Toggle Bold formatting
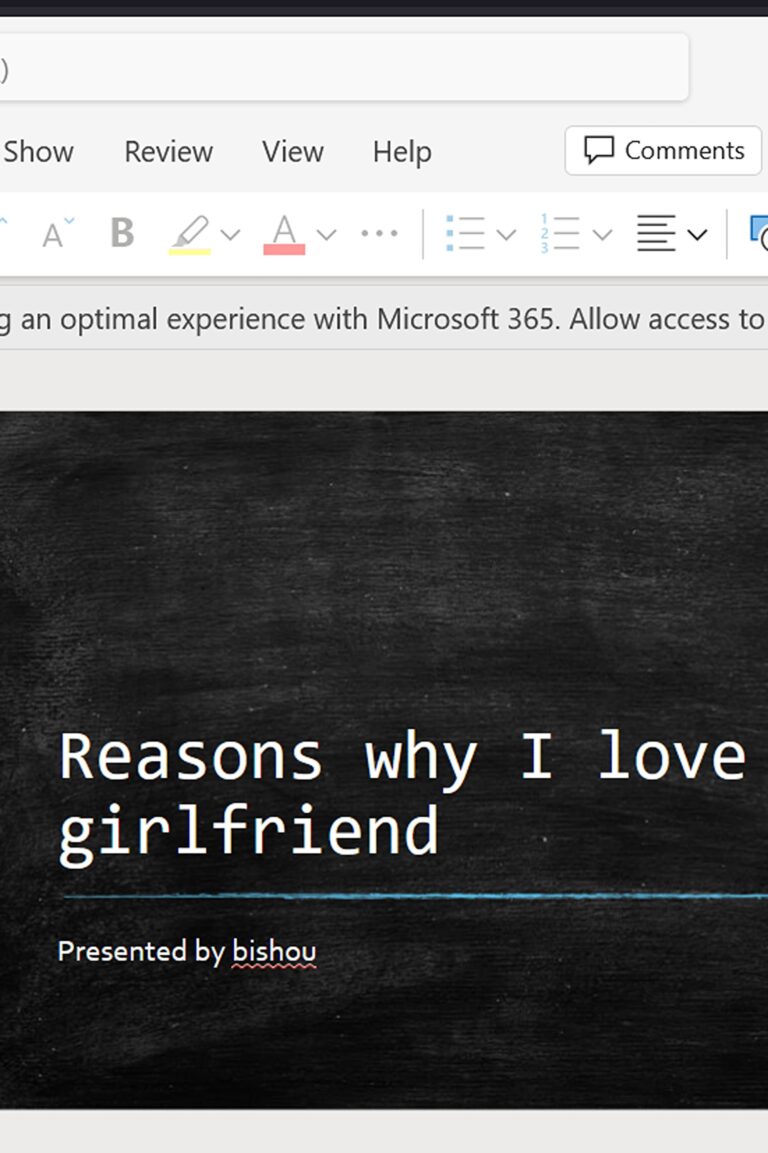The width and height of the screenshot is (768, 1153). pos(122,234)
